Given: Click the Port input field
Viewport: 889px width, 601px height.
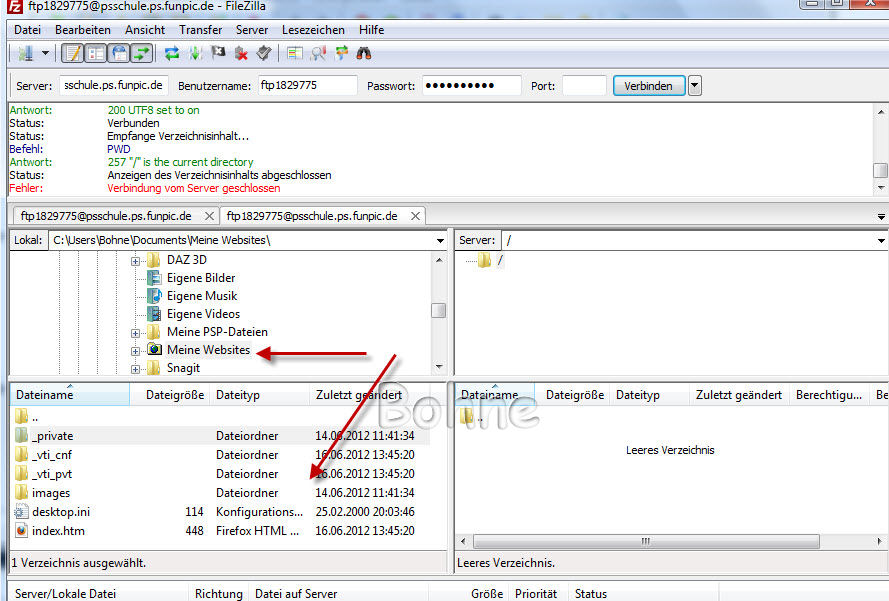Looking at the screenshot, I should tap(584, 86).
